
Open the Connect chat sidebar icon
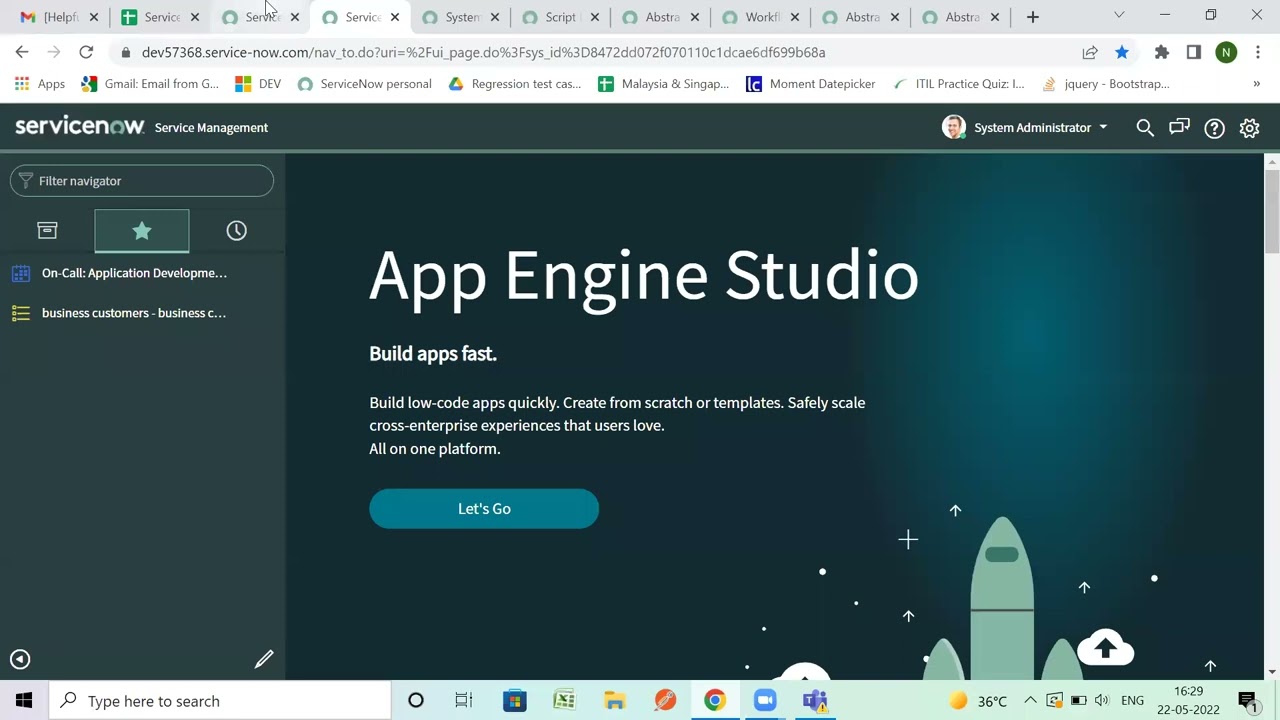pos(1179,128)
